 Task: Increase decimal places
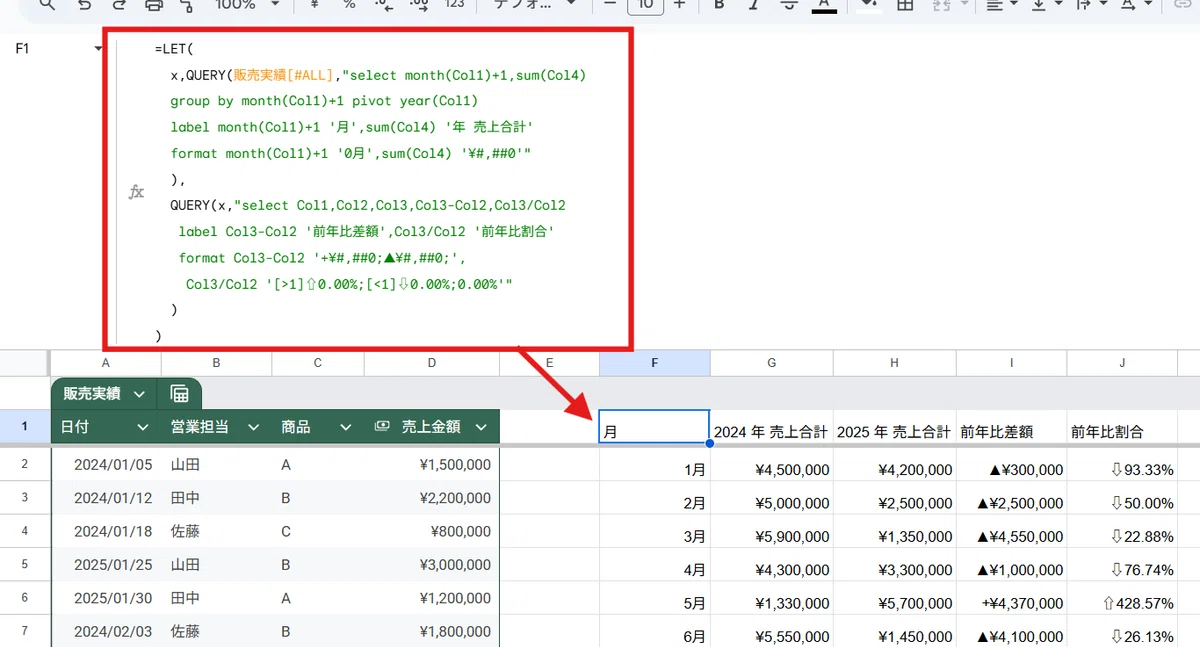419,5
